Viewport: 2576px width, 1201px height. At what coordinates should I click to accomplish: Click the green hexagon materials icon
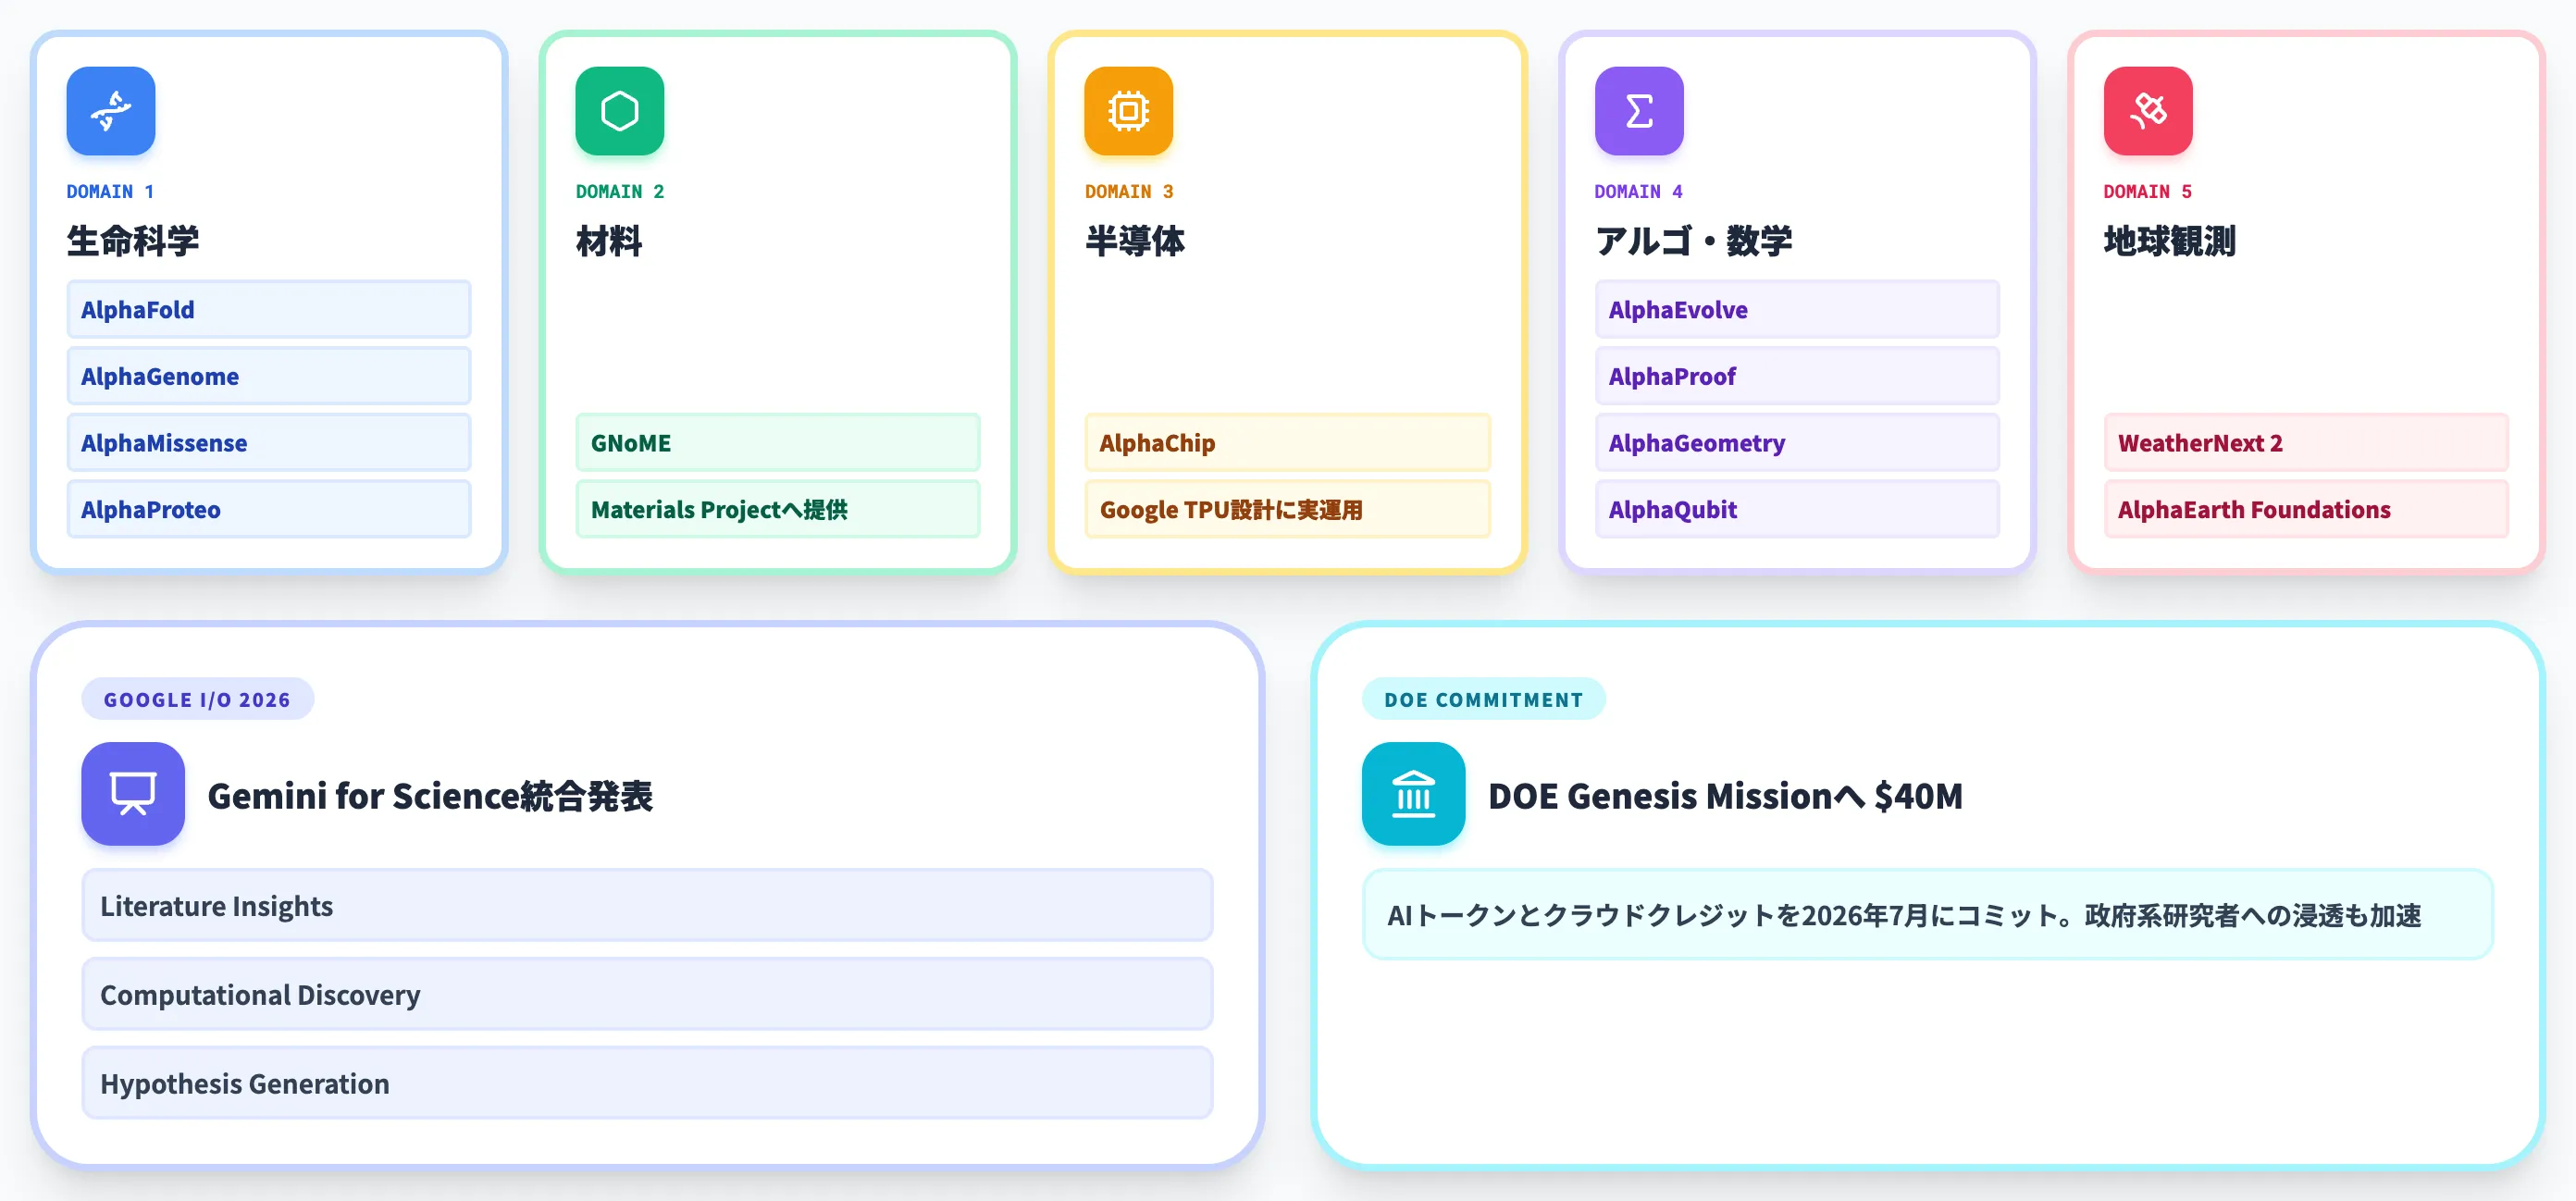(x=620, y=111)
